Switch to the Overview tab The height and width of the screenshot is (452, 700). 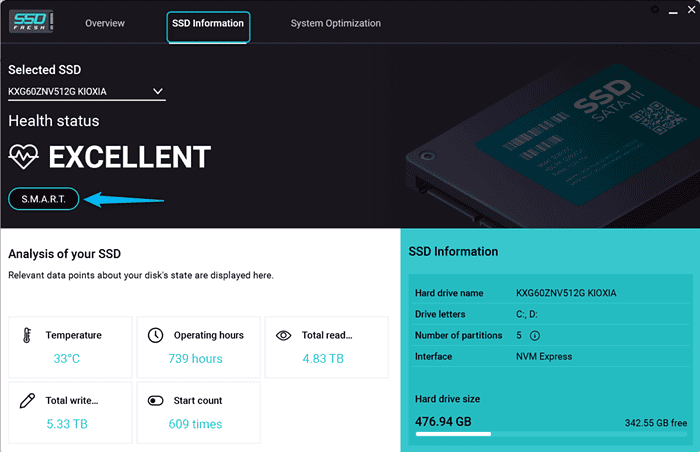105,23
